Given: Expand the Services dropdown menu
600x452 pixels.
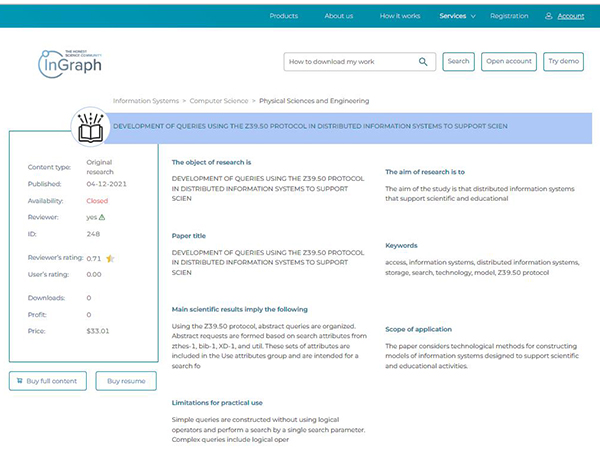Looking at the screenshot, I should (457, 16).
